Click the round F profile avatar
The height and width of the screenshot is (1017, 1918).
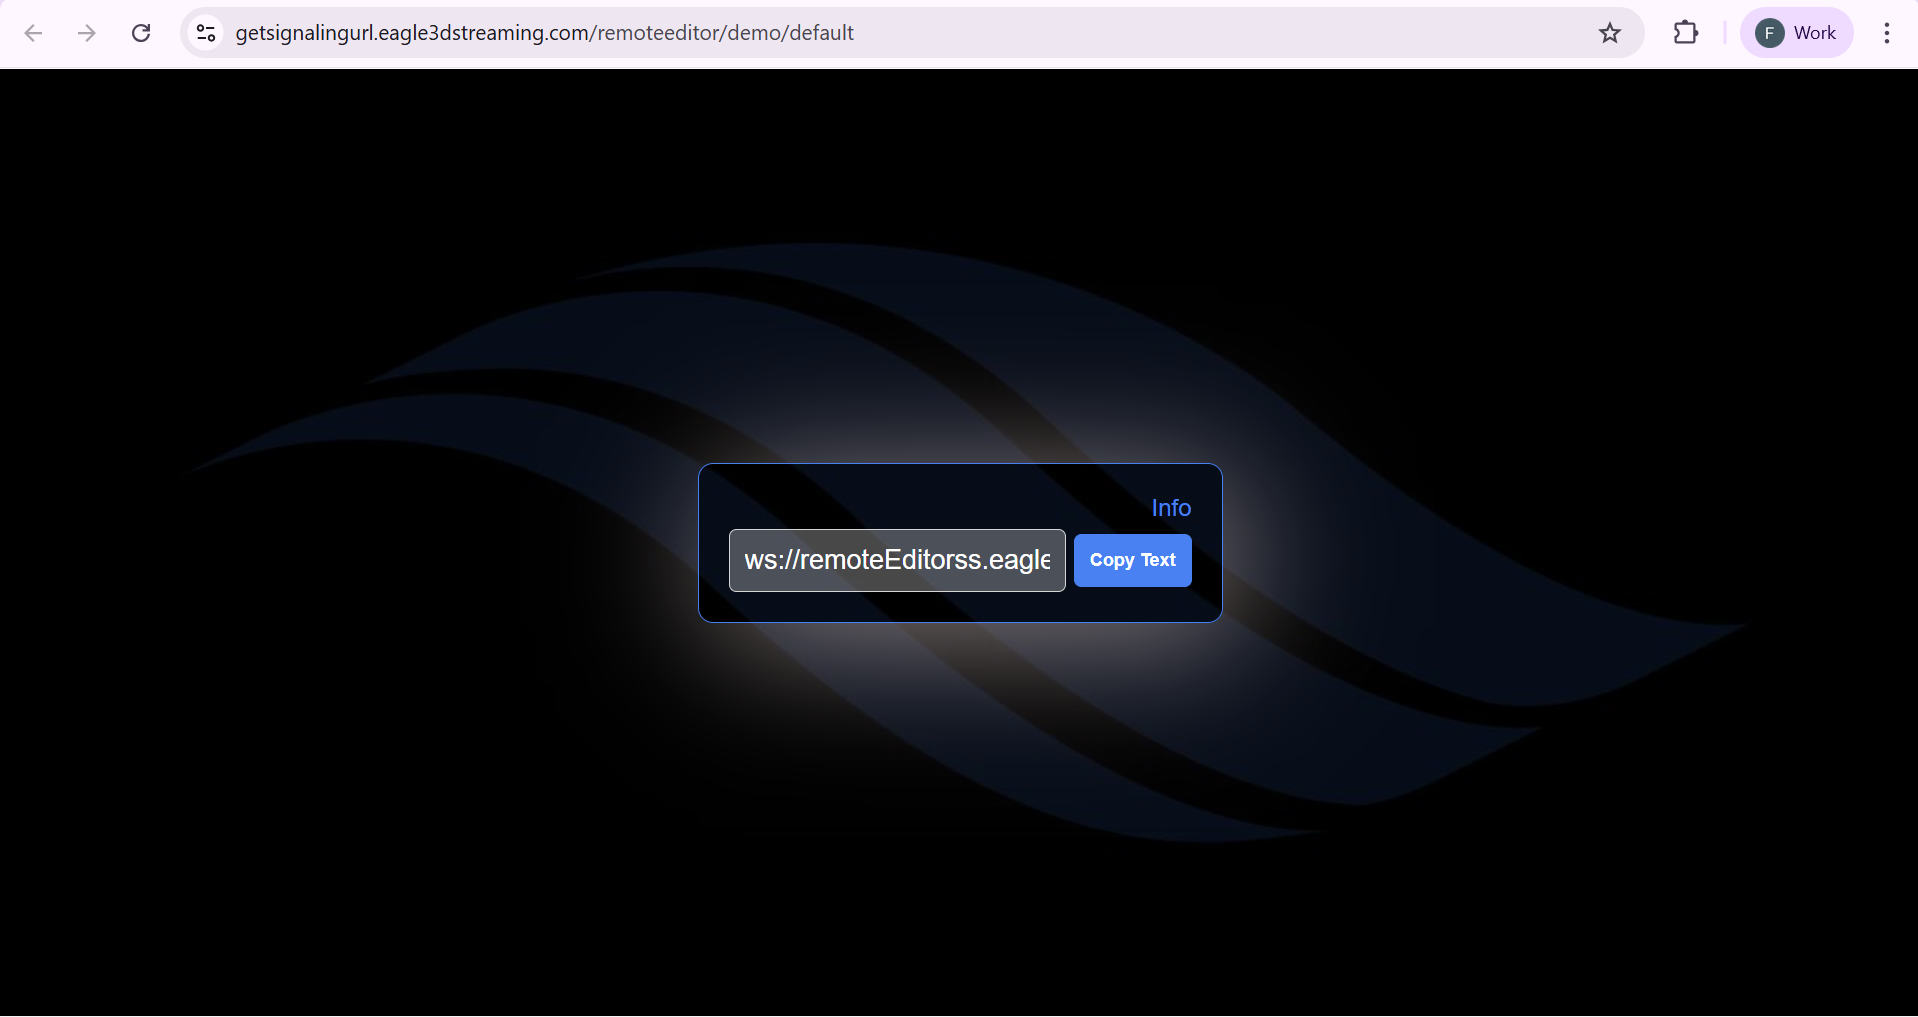pos(1769,33)
